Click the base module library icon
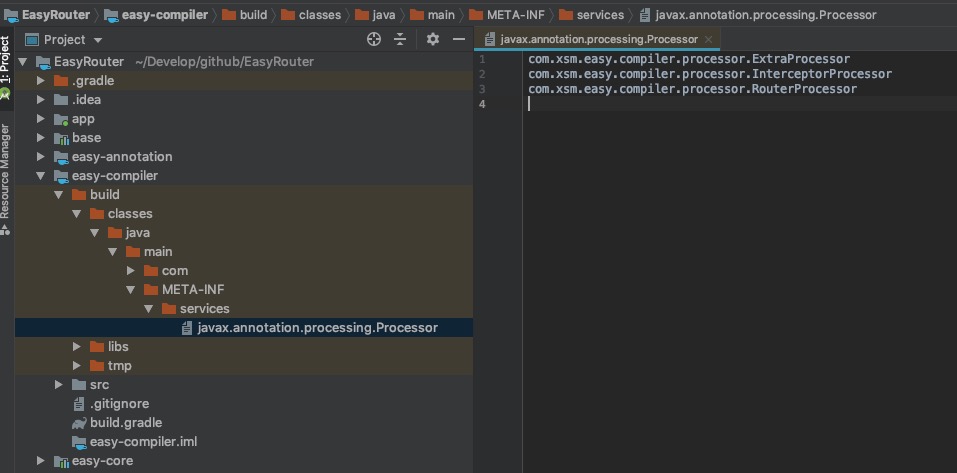The image size is (957, 473). pyautogui.click(x=61, y=139)
